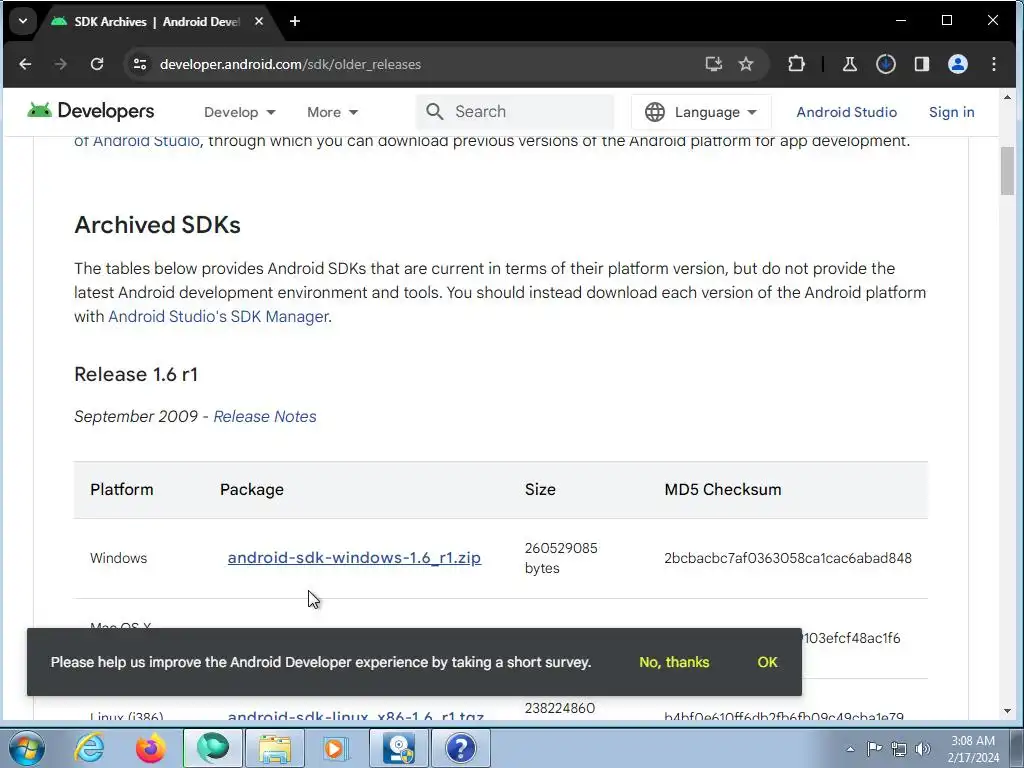Click the search magnifier icon
Image resolution: width=1024 pixels, height=768 pixels.
434,112
